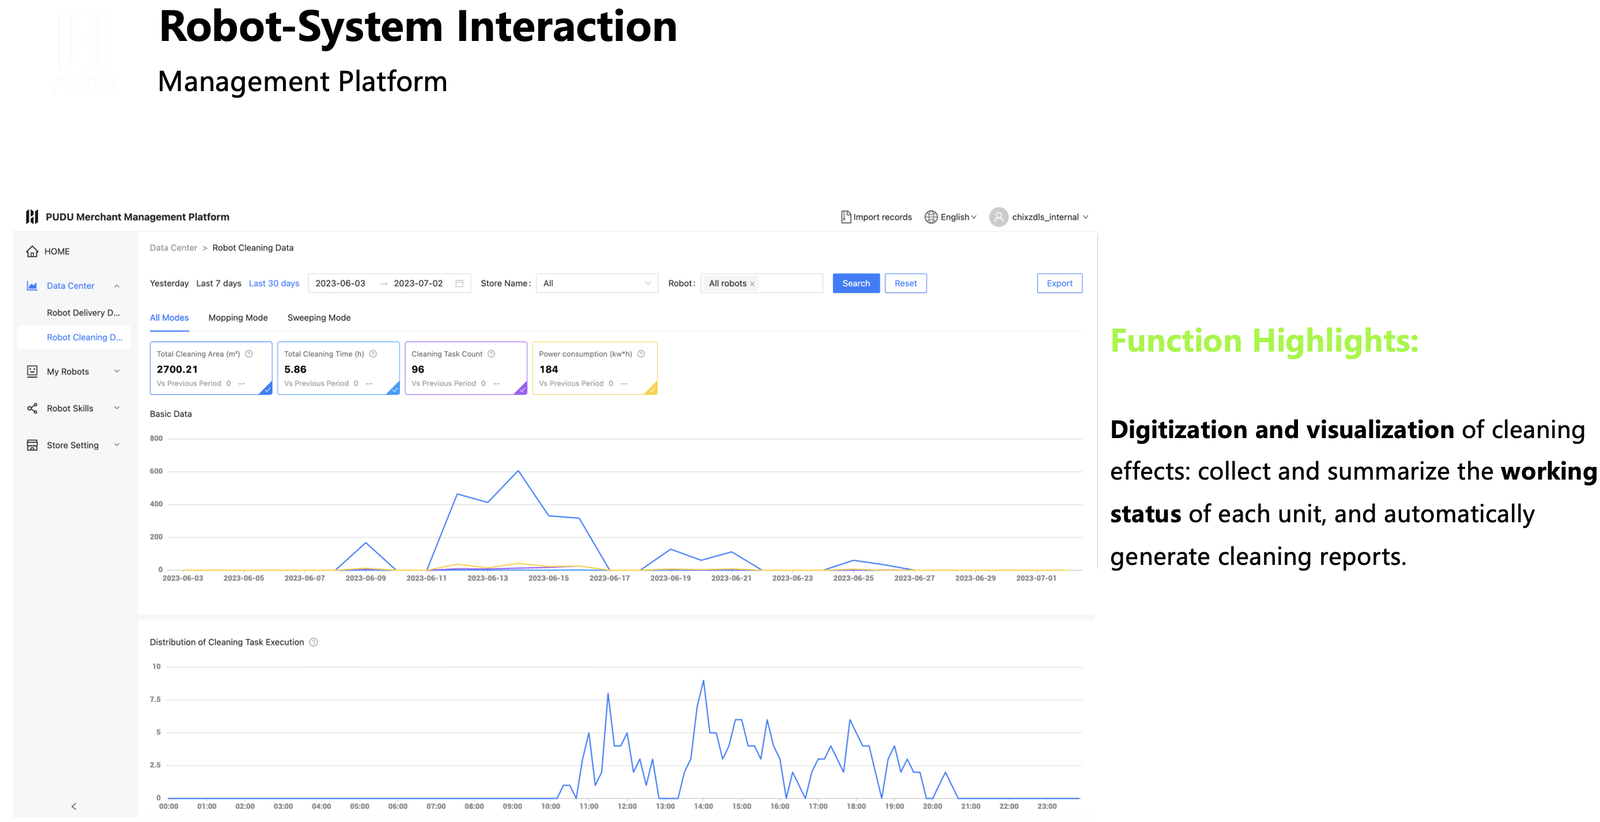Open the Store Name dropdown
This screenshot has height=822, width=1600.
(597, 284)
